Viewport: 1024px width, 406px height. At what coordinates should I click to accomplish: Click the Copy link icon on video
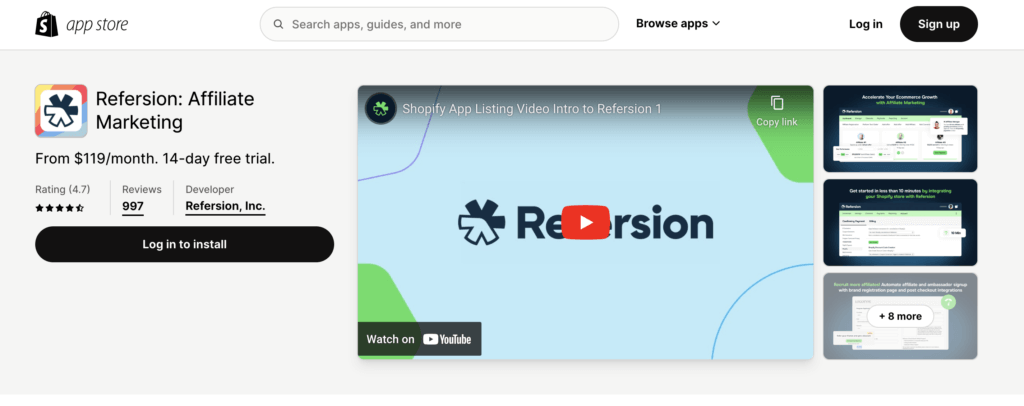[x=777, y=103]
